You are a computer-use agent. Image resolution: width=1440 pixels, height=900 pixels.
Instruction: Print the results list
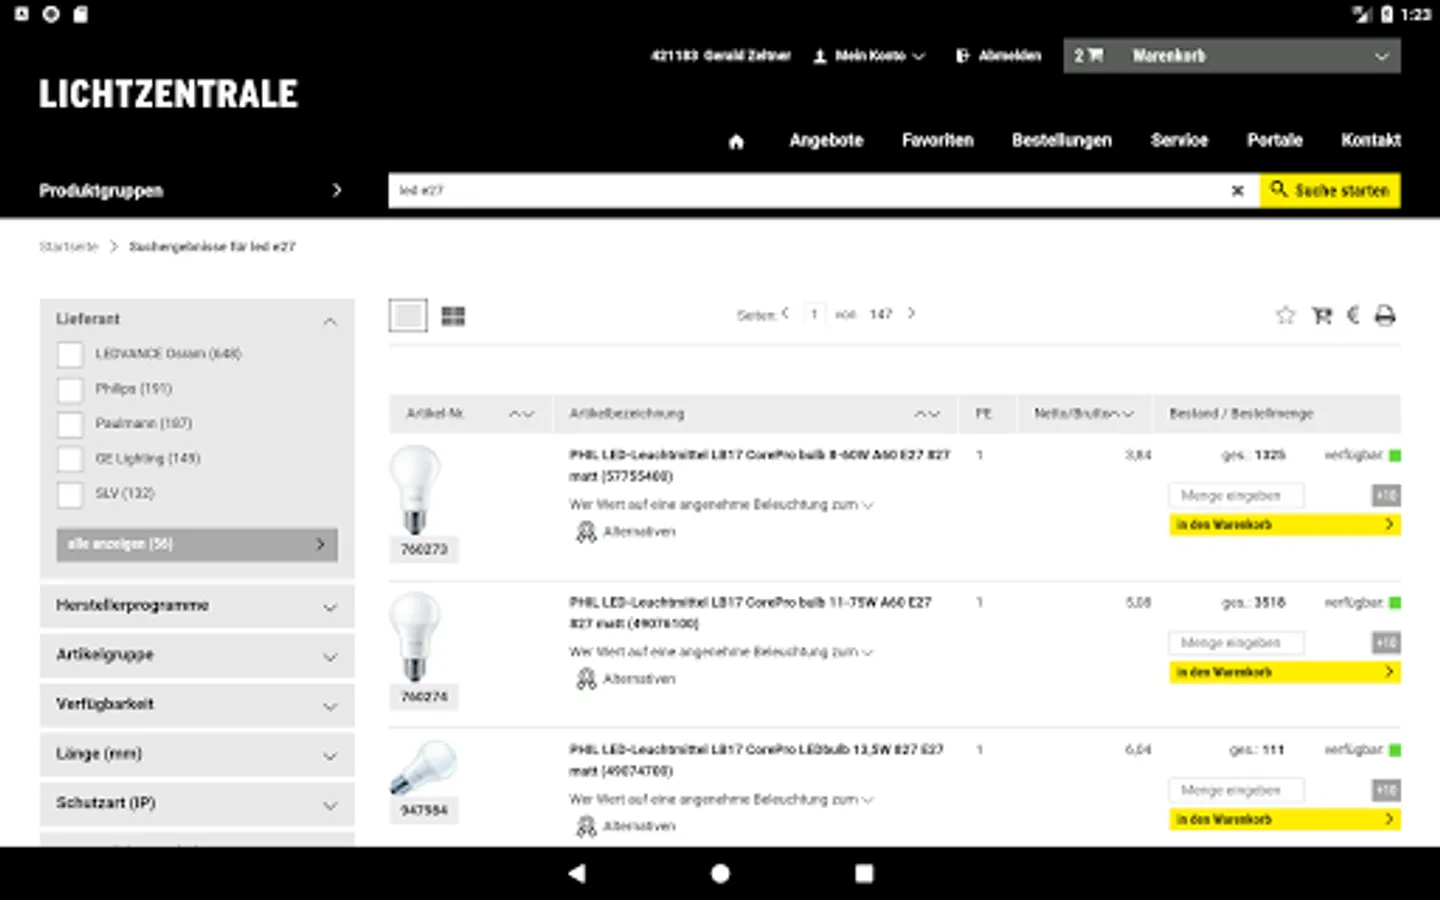pos(1385,316)
